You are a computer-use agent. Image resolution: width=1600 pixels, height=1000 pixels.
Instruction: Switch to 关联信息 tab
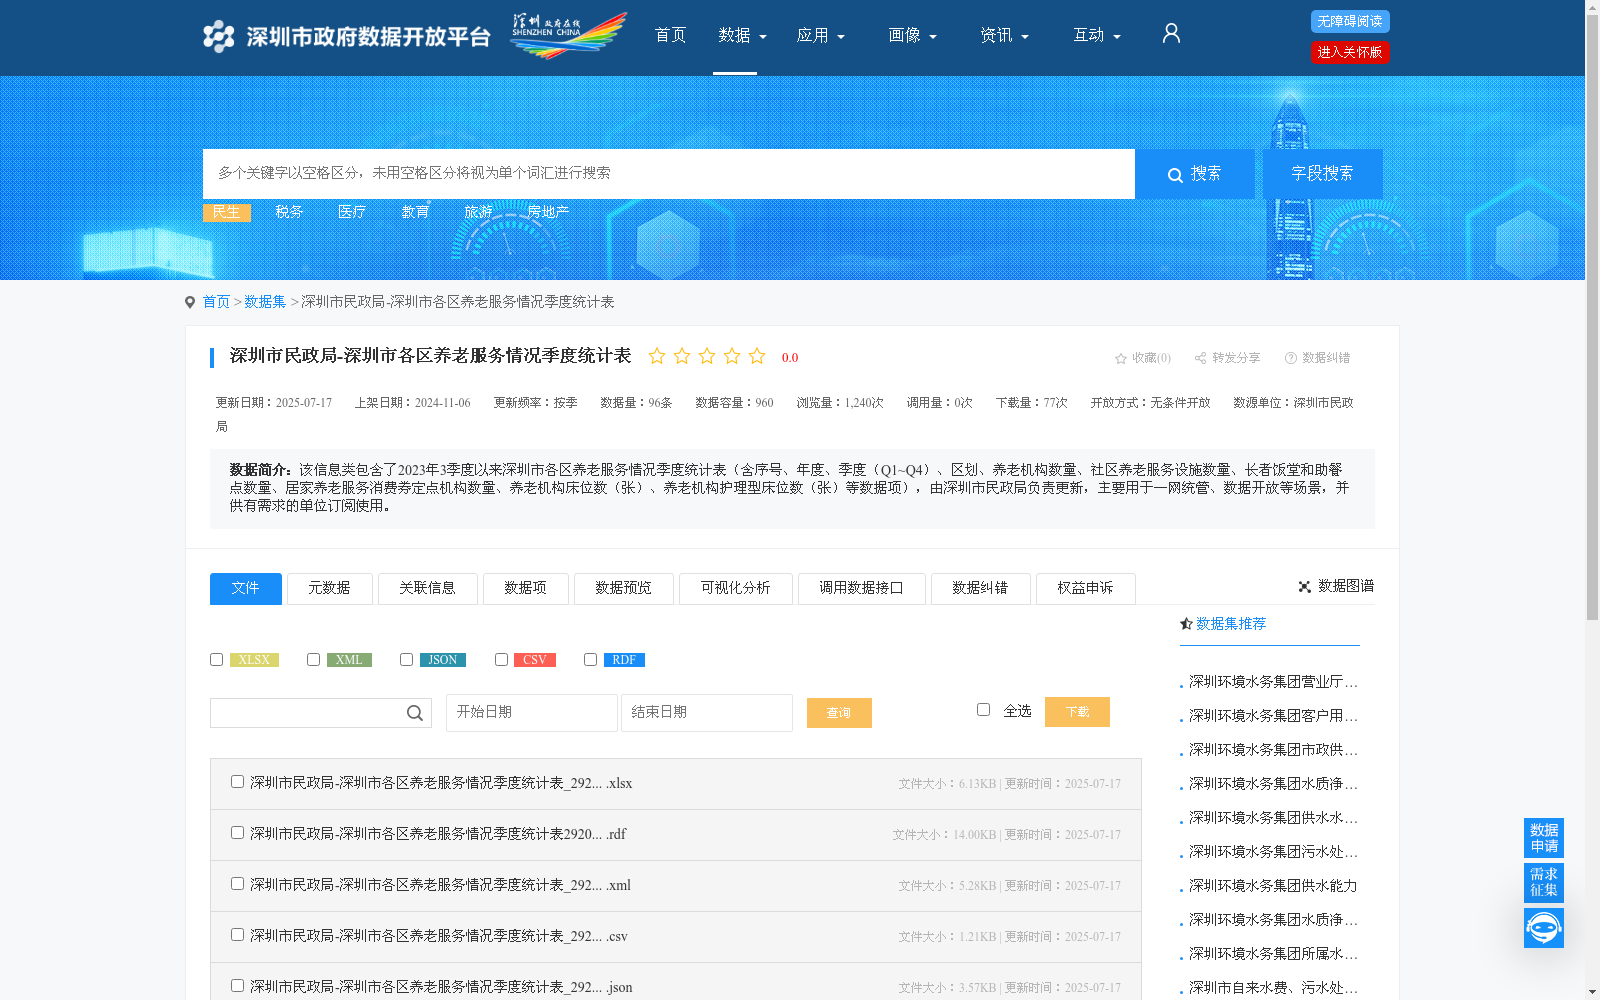(x=427, y=588)
